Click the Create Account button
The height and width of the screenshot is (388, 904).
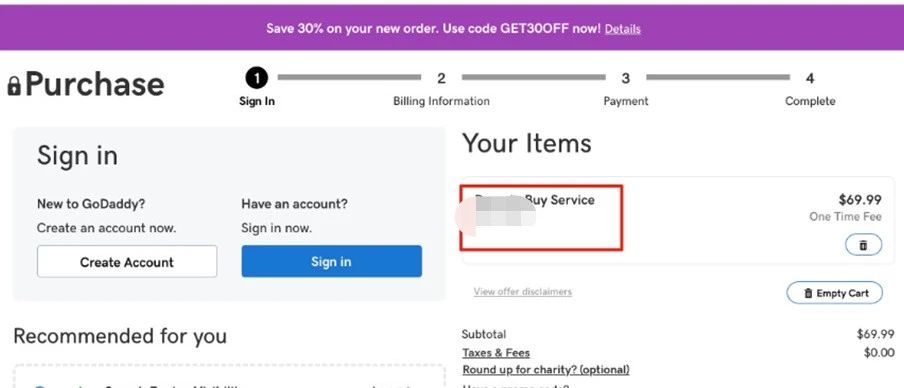[x=127, y=262]
